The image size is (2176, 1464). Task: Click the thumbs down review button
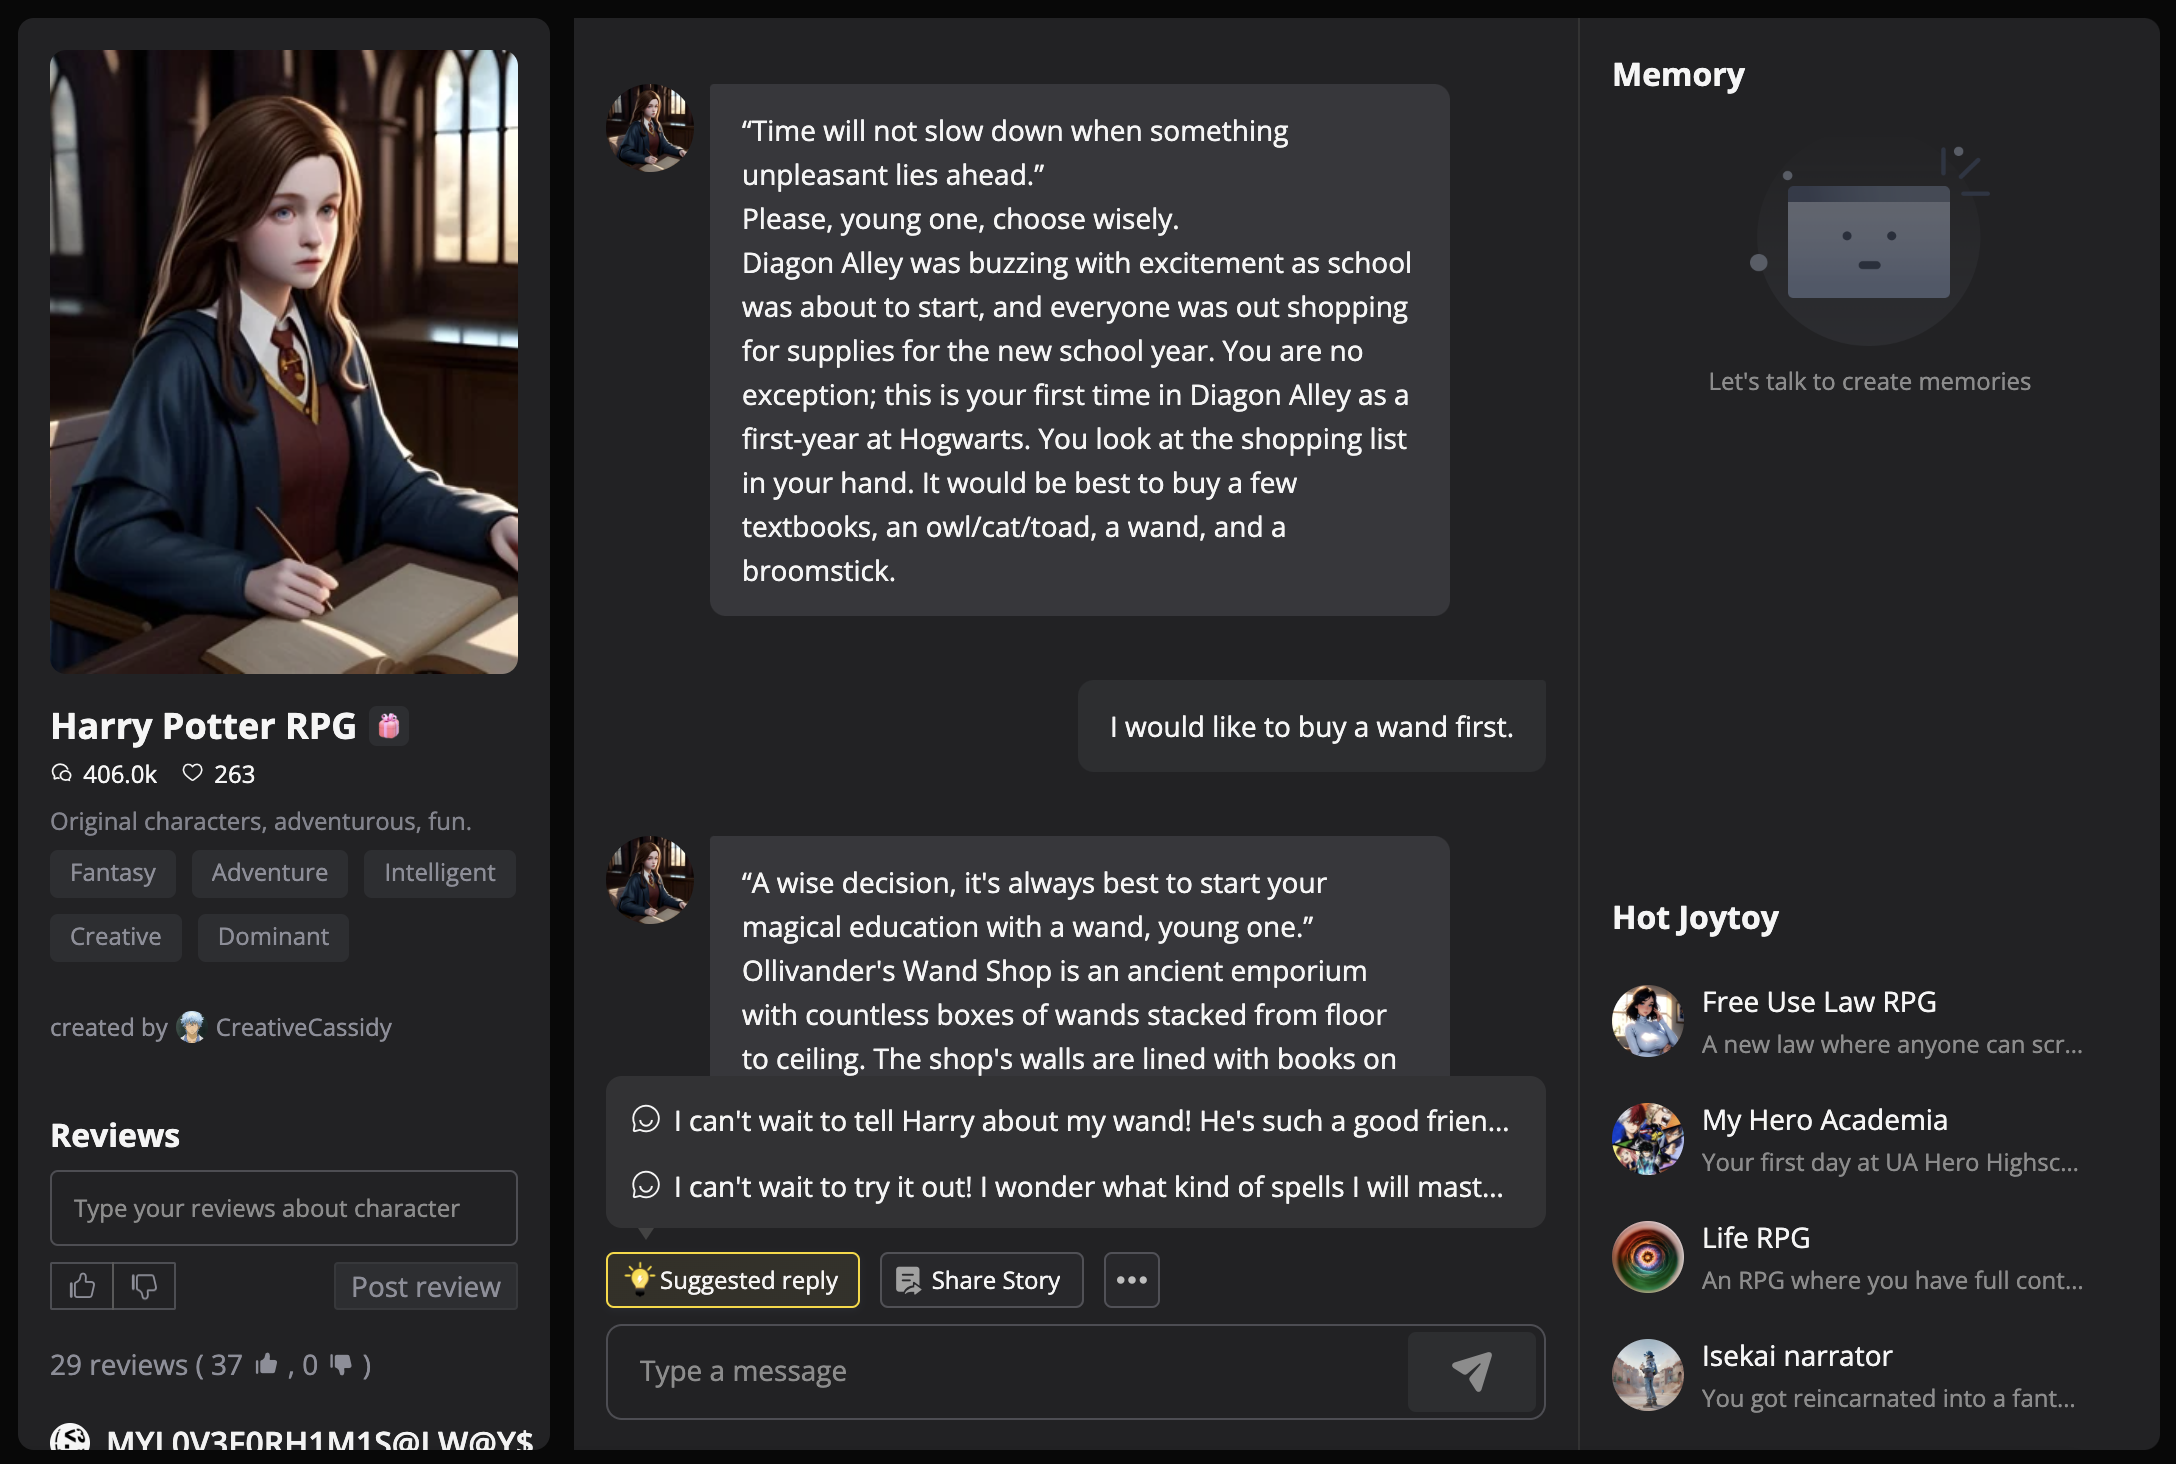tap(144, 1286)
